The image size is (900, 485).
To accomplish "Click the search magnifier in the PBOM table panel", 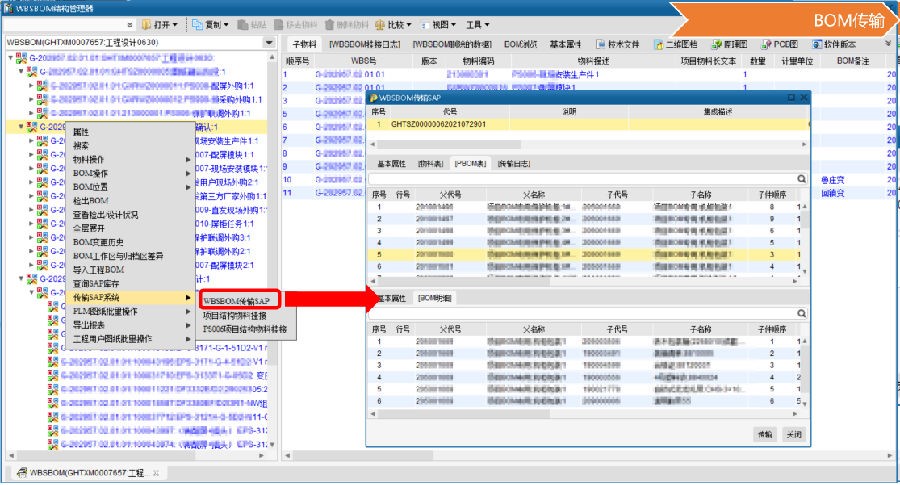I will (801, 177).
